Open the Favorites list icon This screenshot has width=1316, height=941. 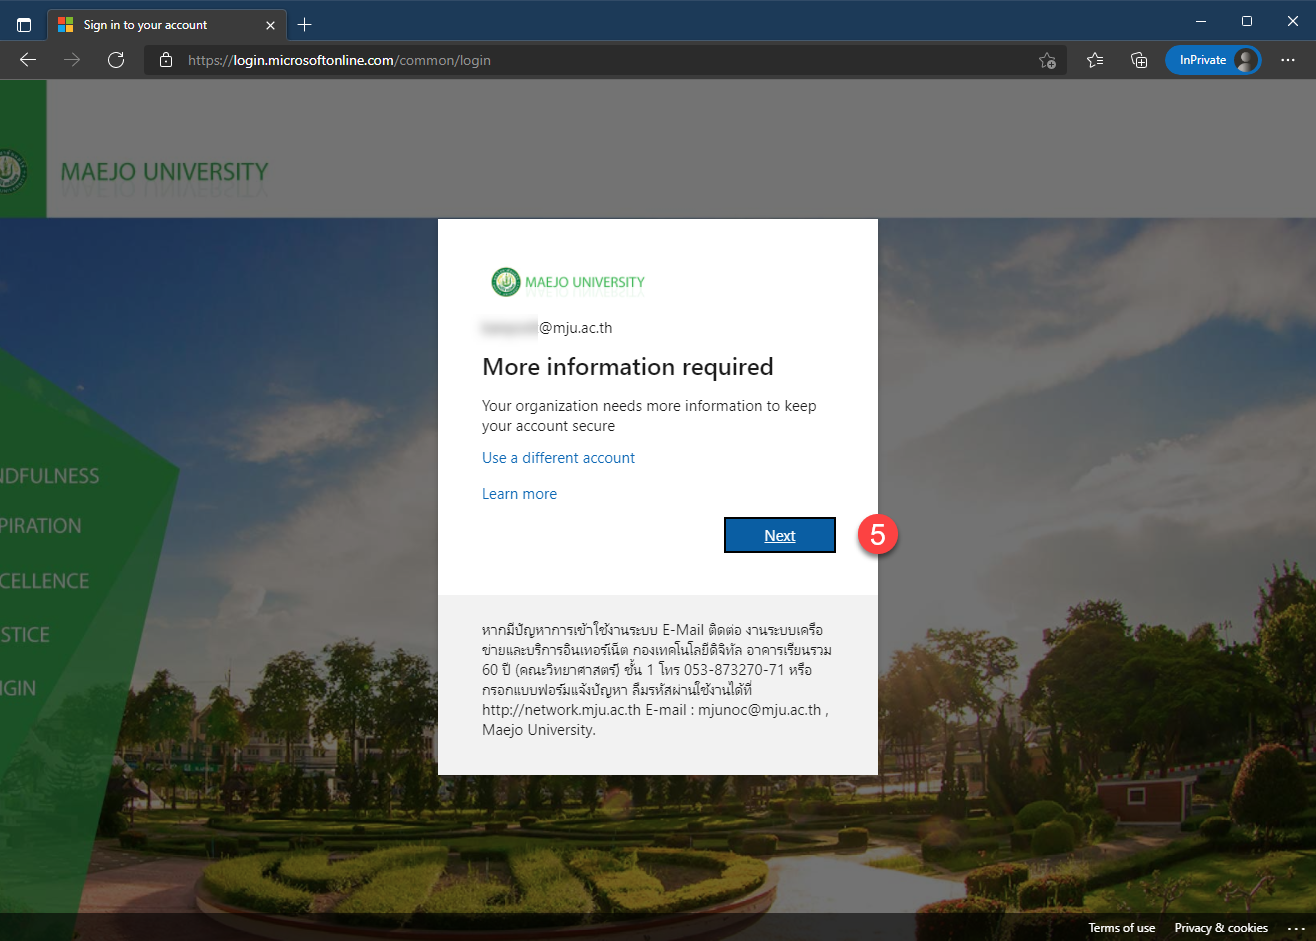point(1095,60)
